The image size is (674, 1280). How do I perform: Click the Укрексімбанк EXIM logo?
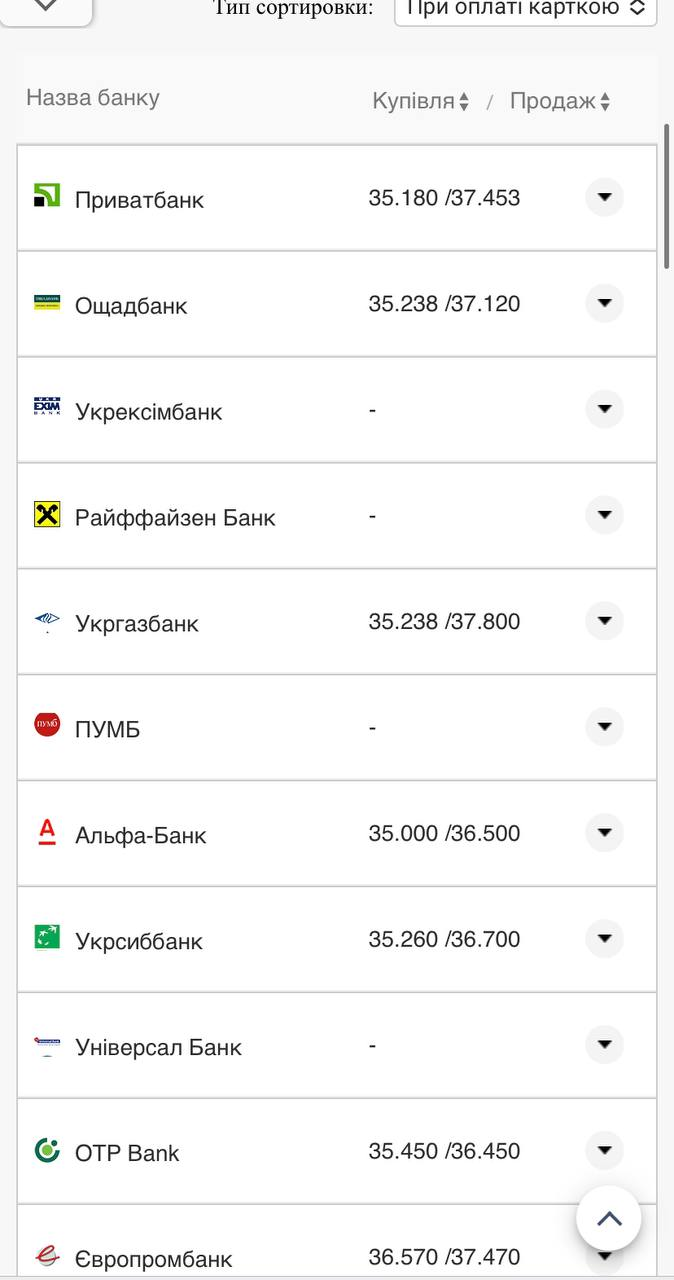click(x=47, y=408)
